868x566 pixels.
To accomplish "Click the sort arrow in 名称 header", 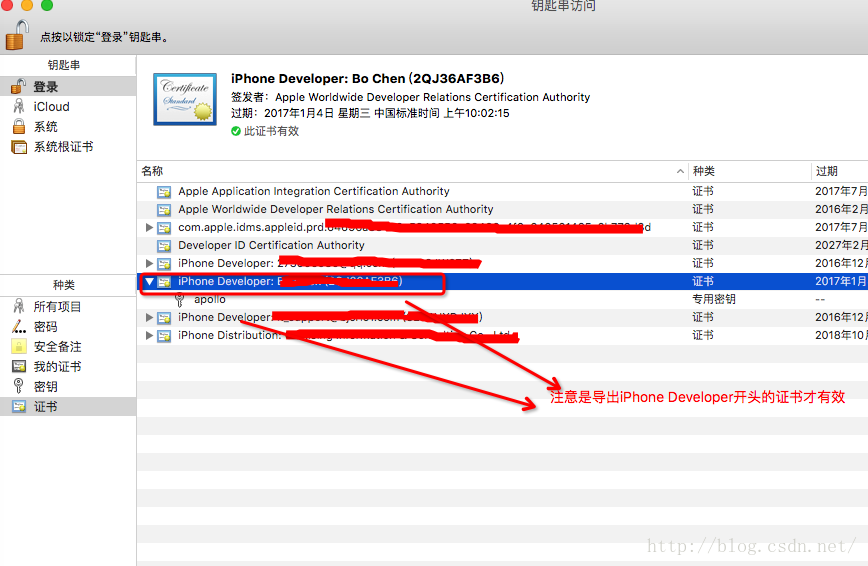I will tap(680, 171).
